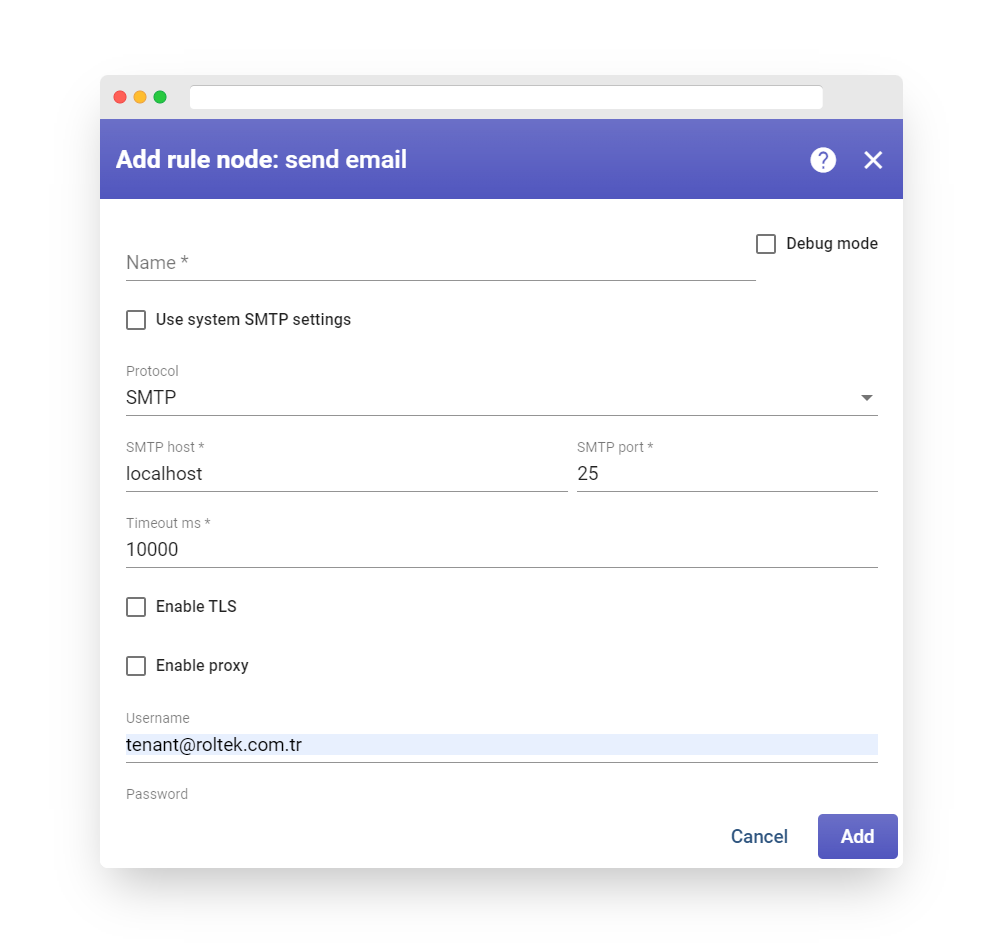Open the SMTP protocol selection field
The image size is (1003, 943).
502,398
